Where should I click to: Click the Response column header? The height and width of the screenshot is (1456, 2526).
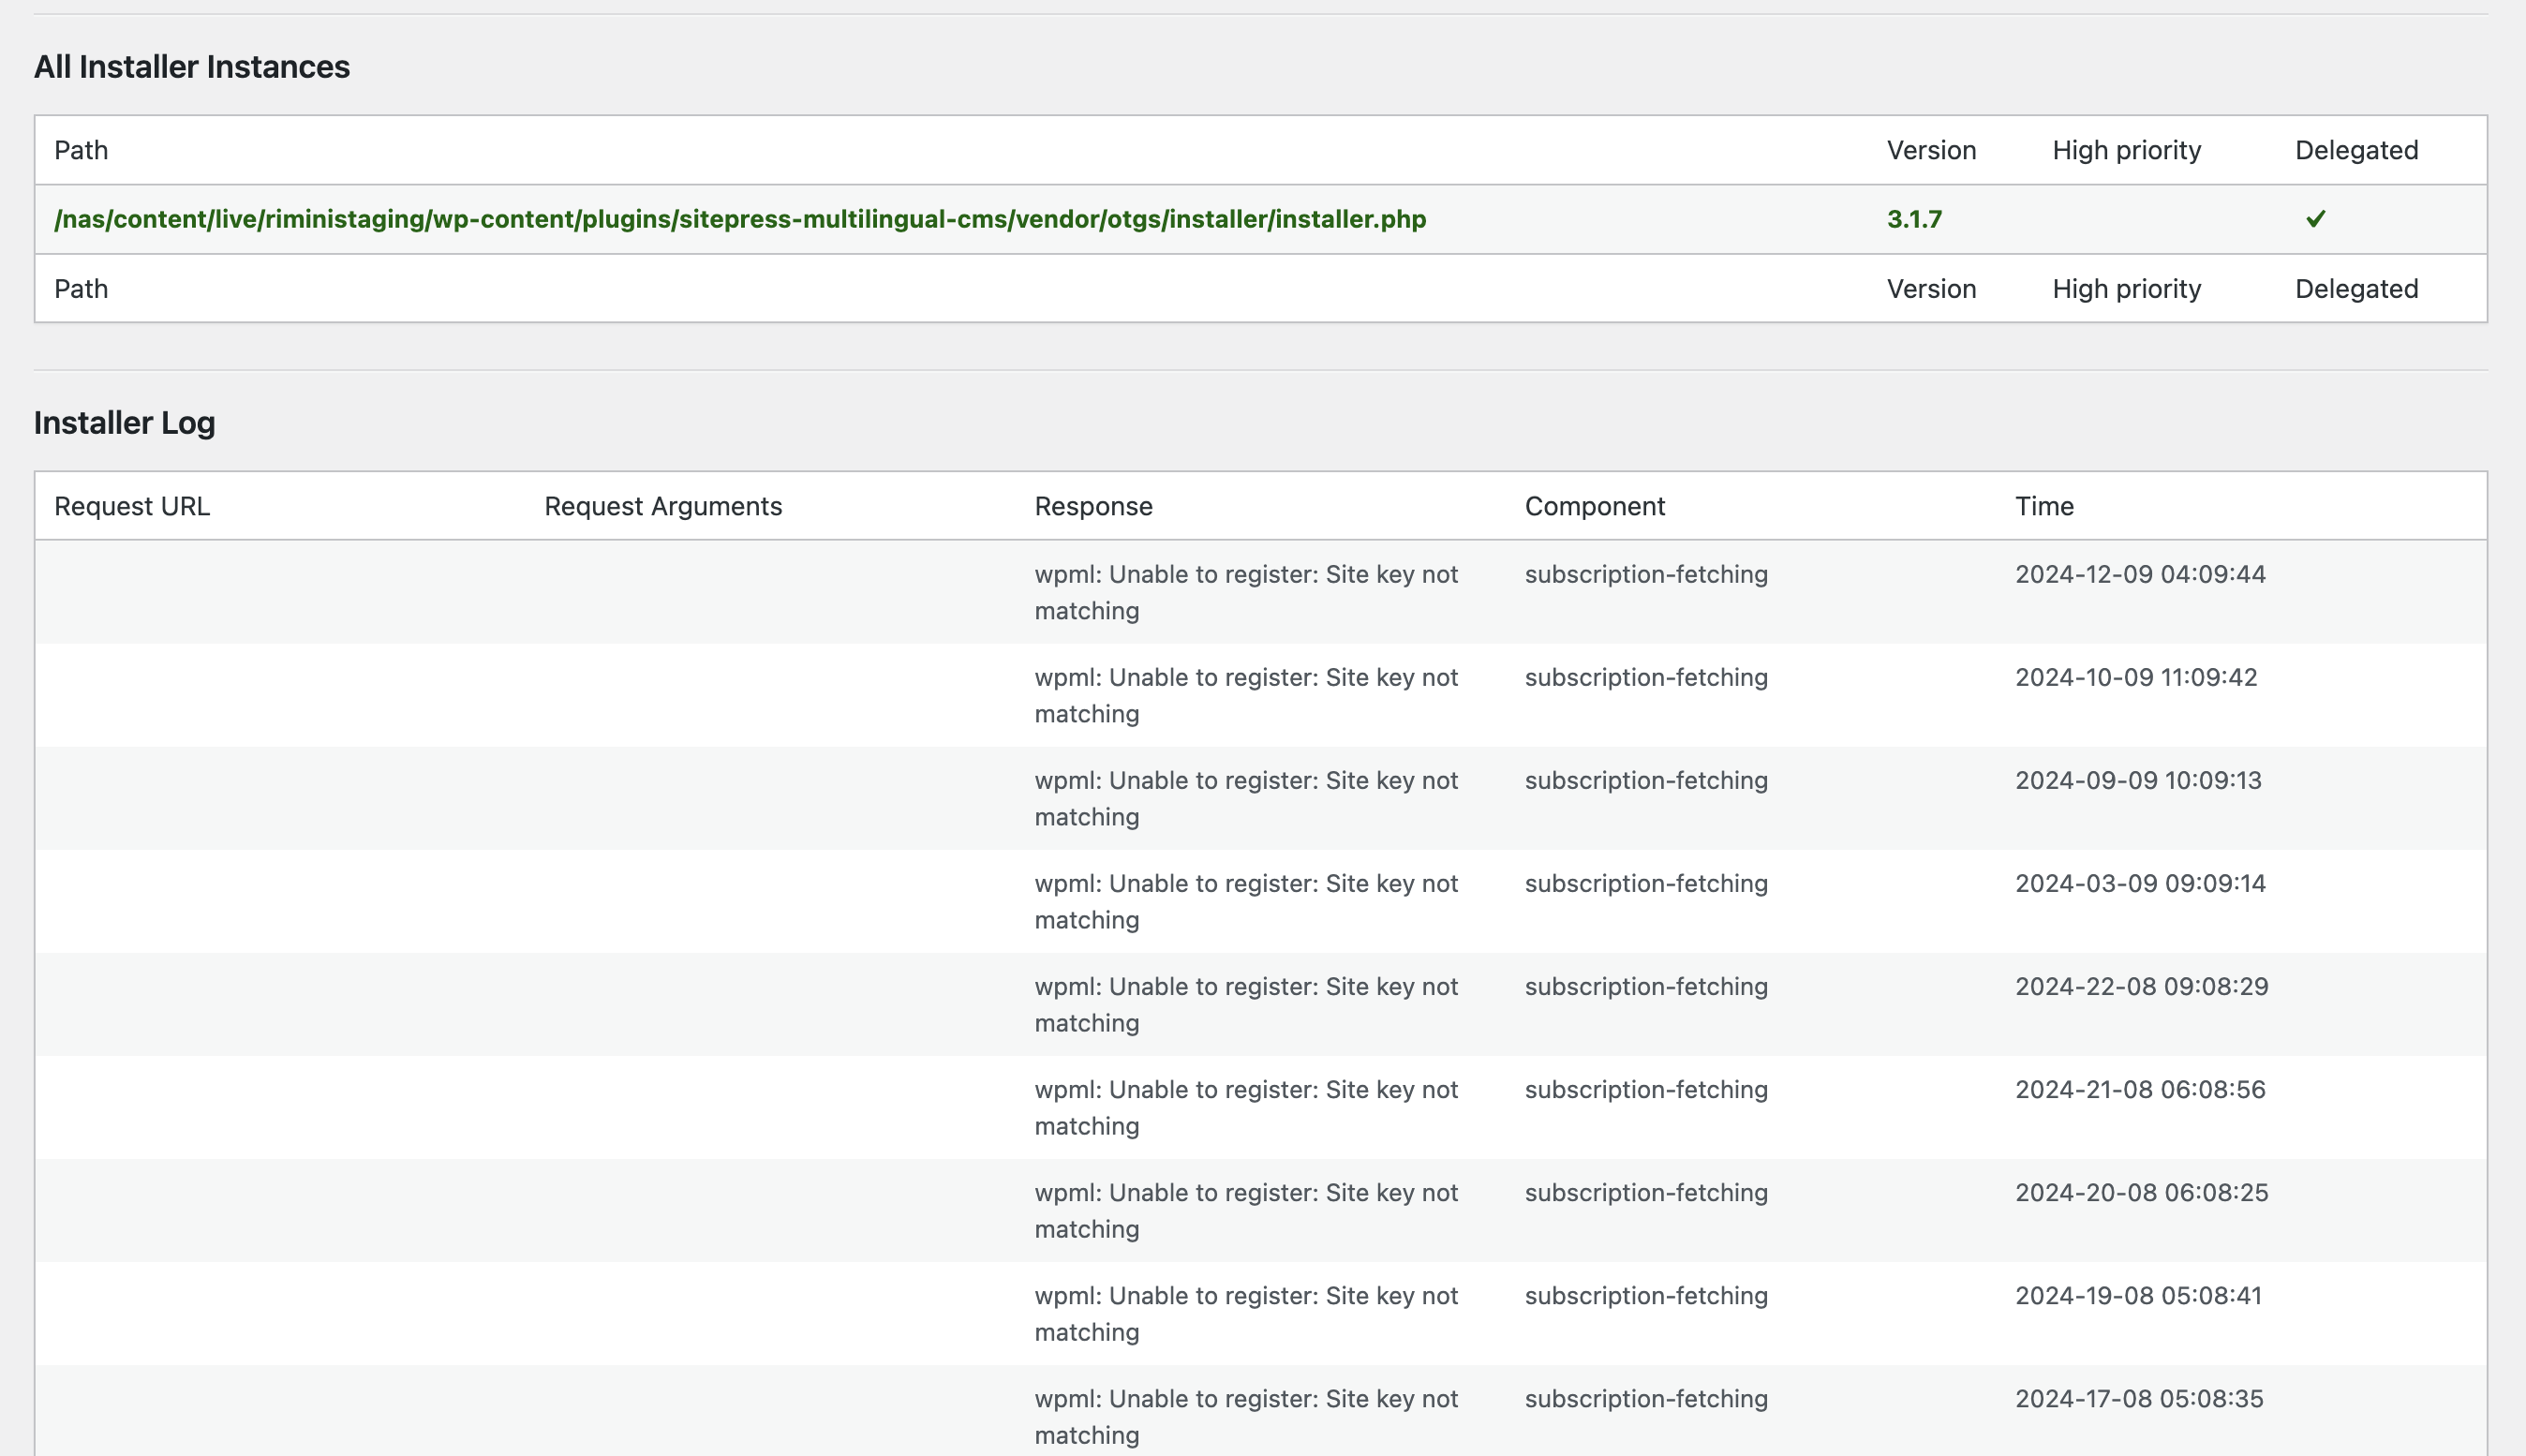coord(1093,506)
